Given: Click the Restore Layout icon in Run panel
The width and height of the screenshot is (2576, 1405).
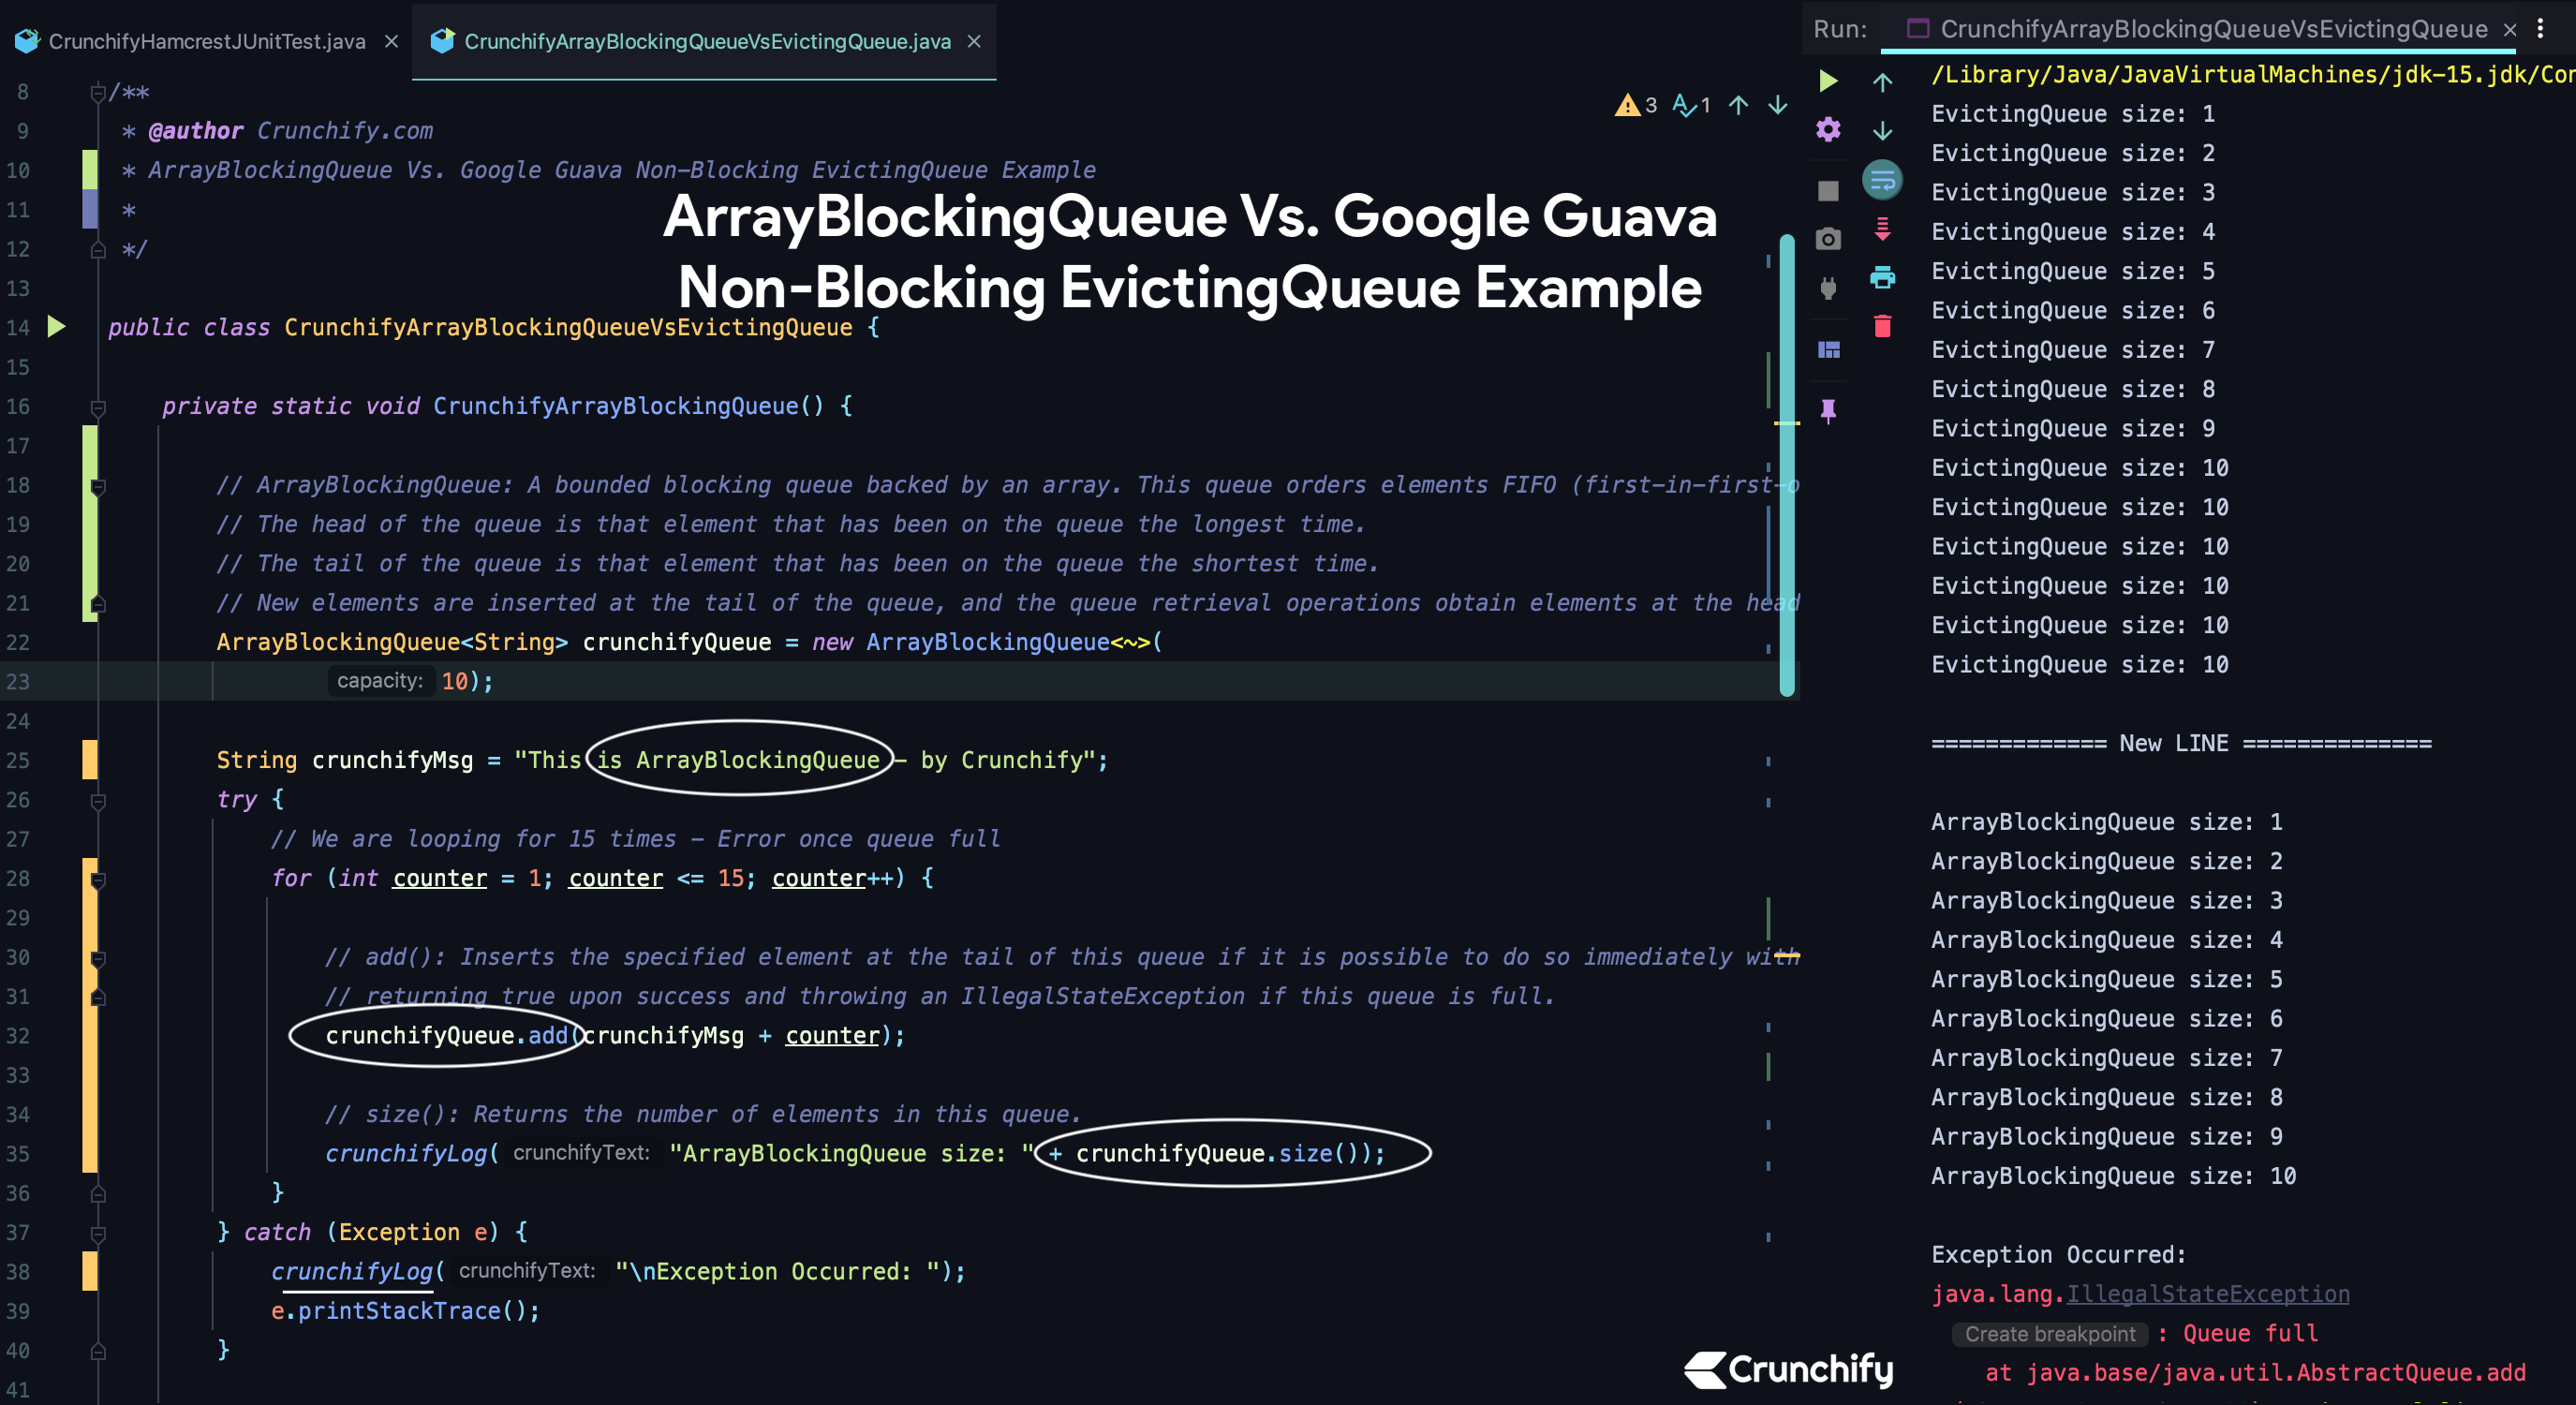Looking at the screenshot, I should pyautogui.click(x=1828, y=349).
